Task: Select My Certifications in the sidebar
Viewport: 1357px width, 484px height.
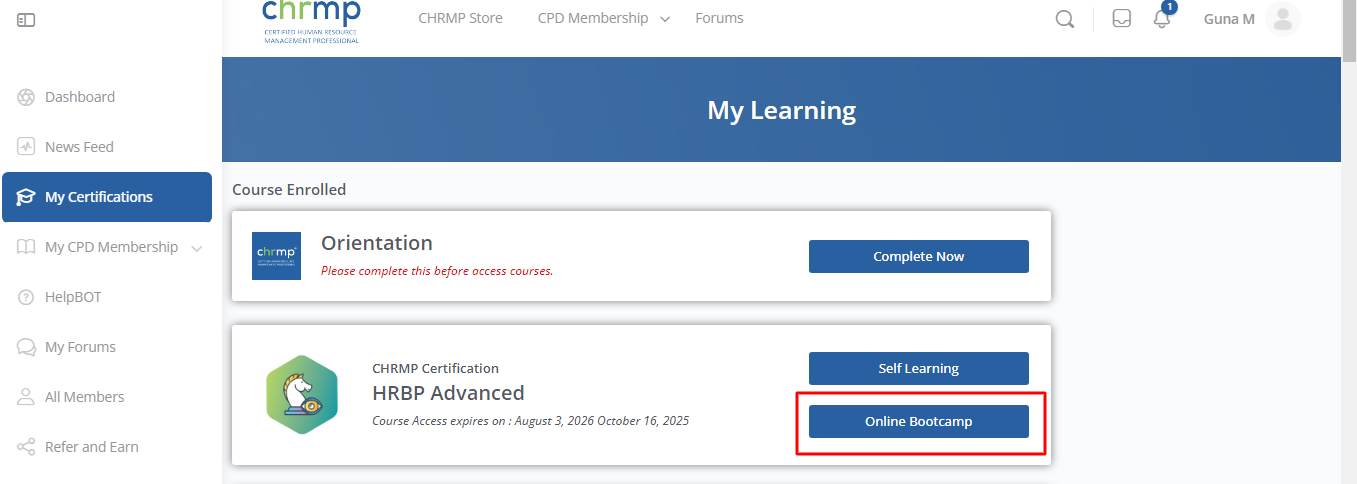Action: tap(107, 197)
